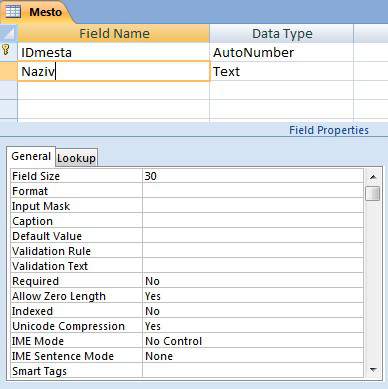
Task: Click the Allow Zero Length label
Action: click(x=59, y=296)
